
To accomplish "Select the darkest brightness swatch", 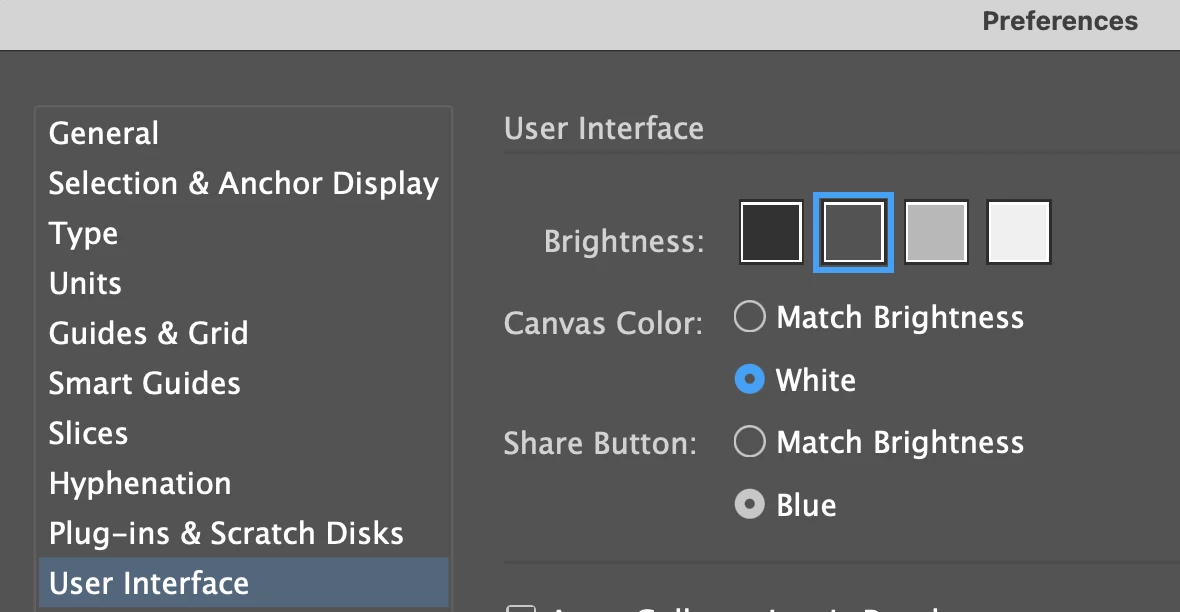I will point(771,233).
